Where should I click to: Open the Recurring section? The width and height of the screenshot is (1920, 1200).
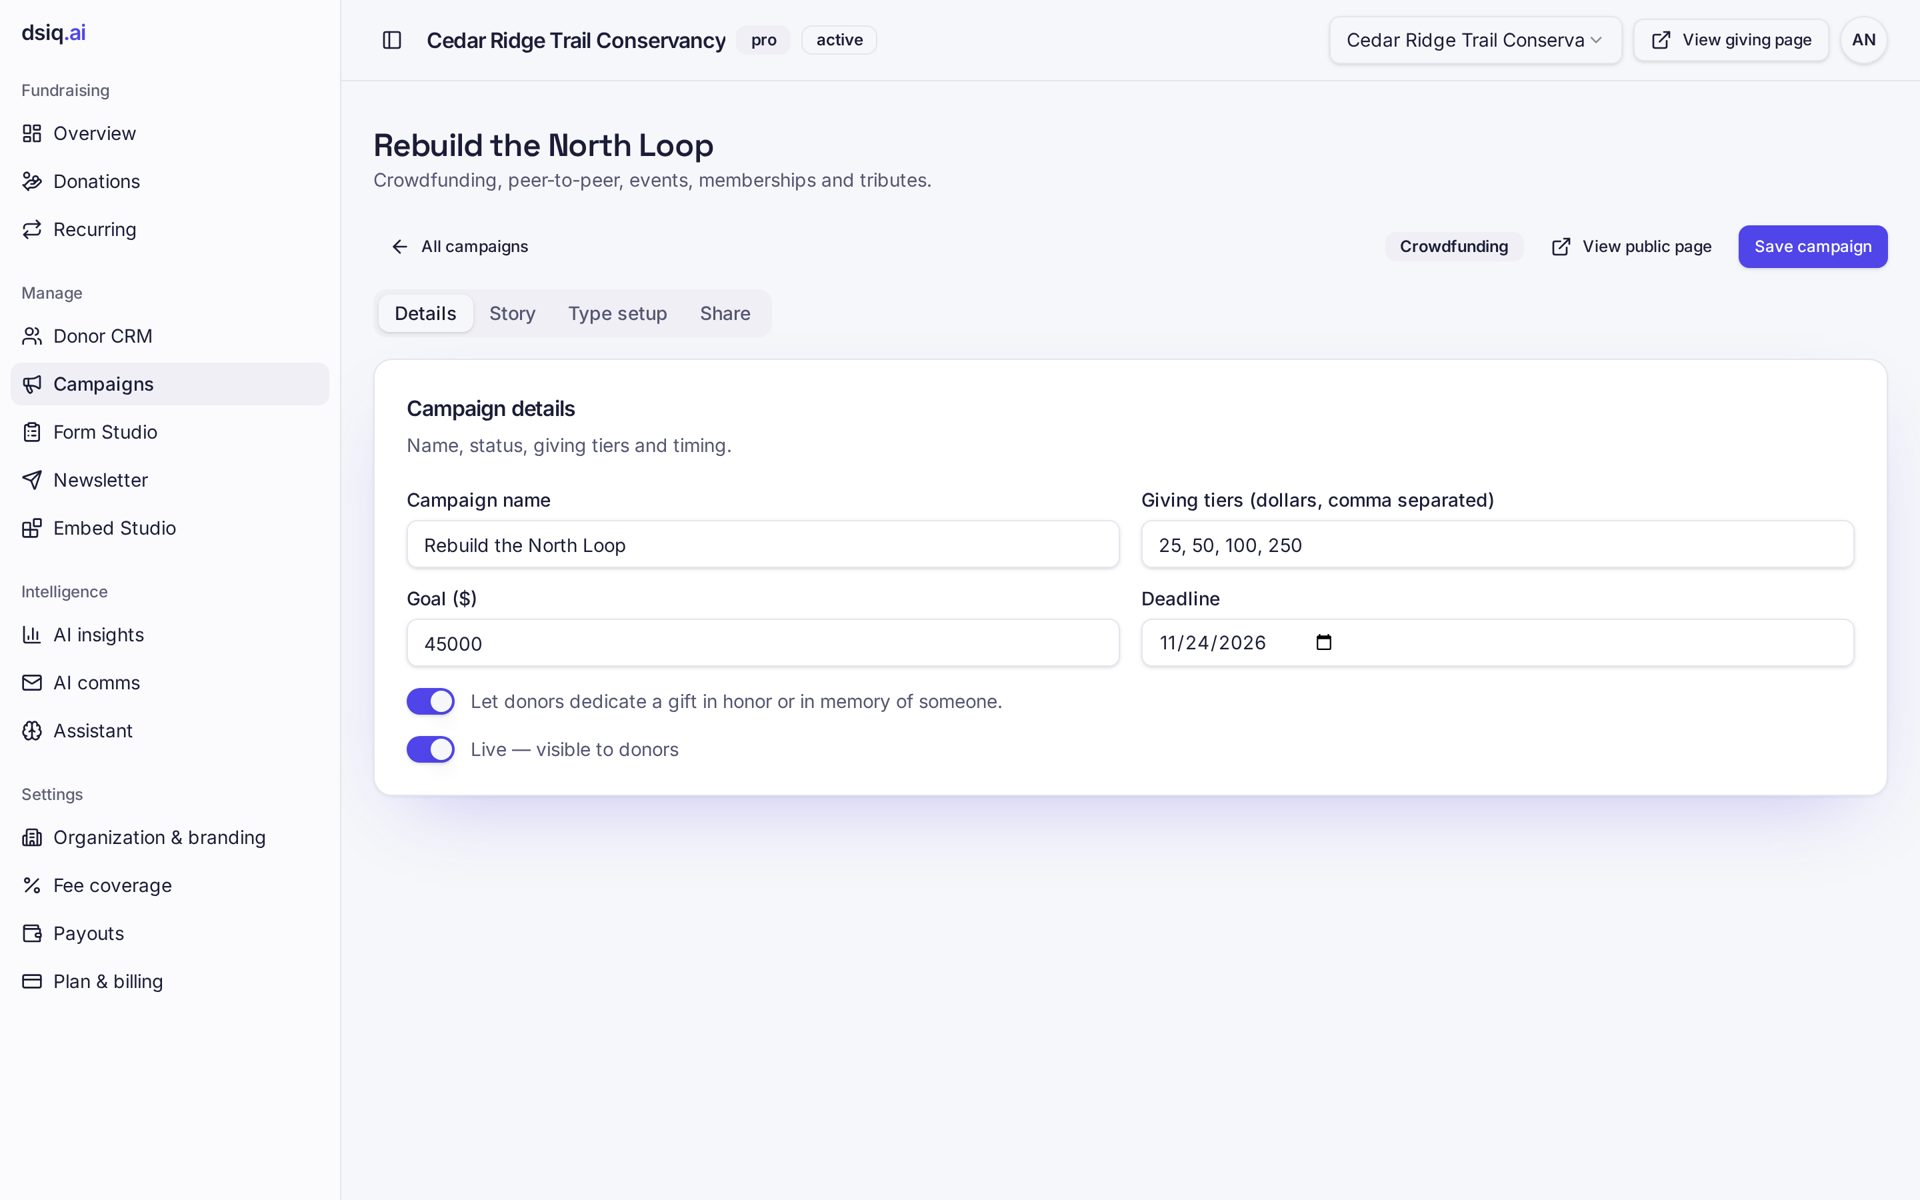[x=170, y=229]
